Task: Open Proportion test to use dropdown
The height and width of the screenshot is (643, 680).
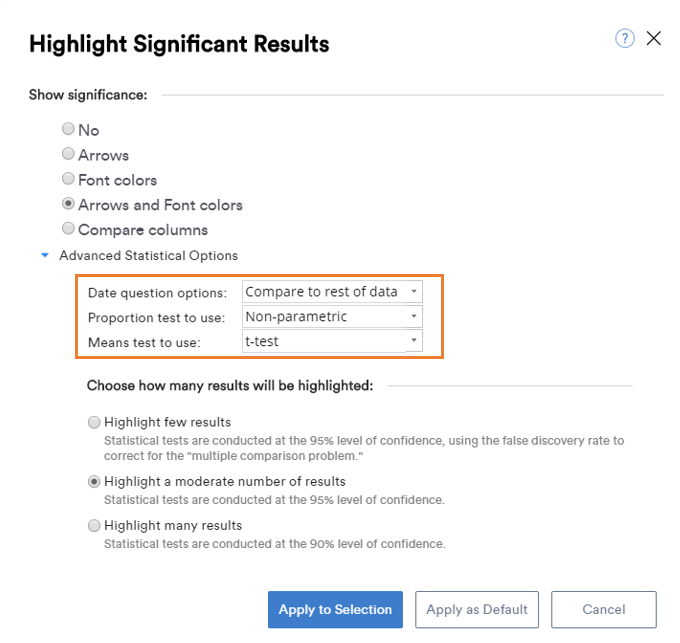Action: pyautogui.click(x=332, y=317)
